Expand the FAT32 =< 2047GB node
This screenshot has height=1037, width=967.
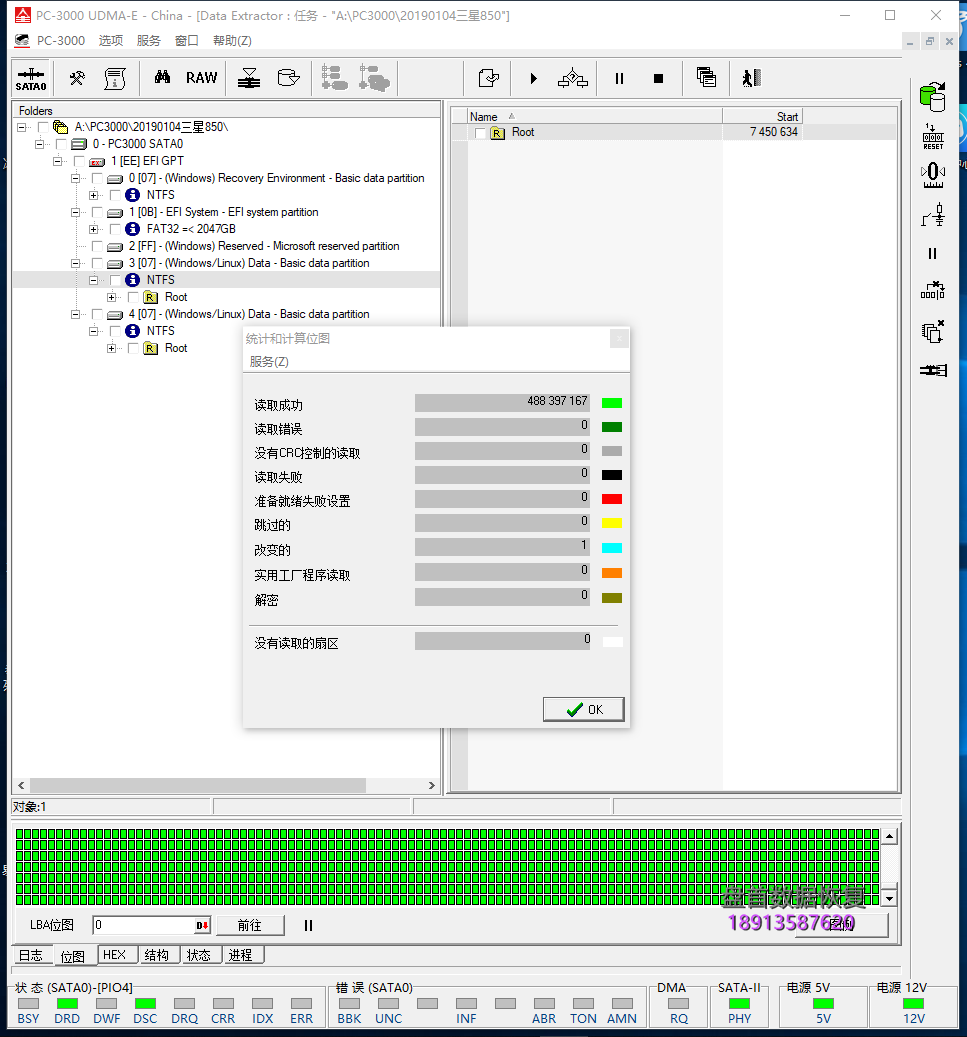[x=94, y=229]
